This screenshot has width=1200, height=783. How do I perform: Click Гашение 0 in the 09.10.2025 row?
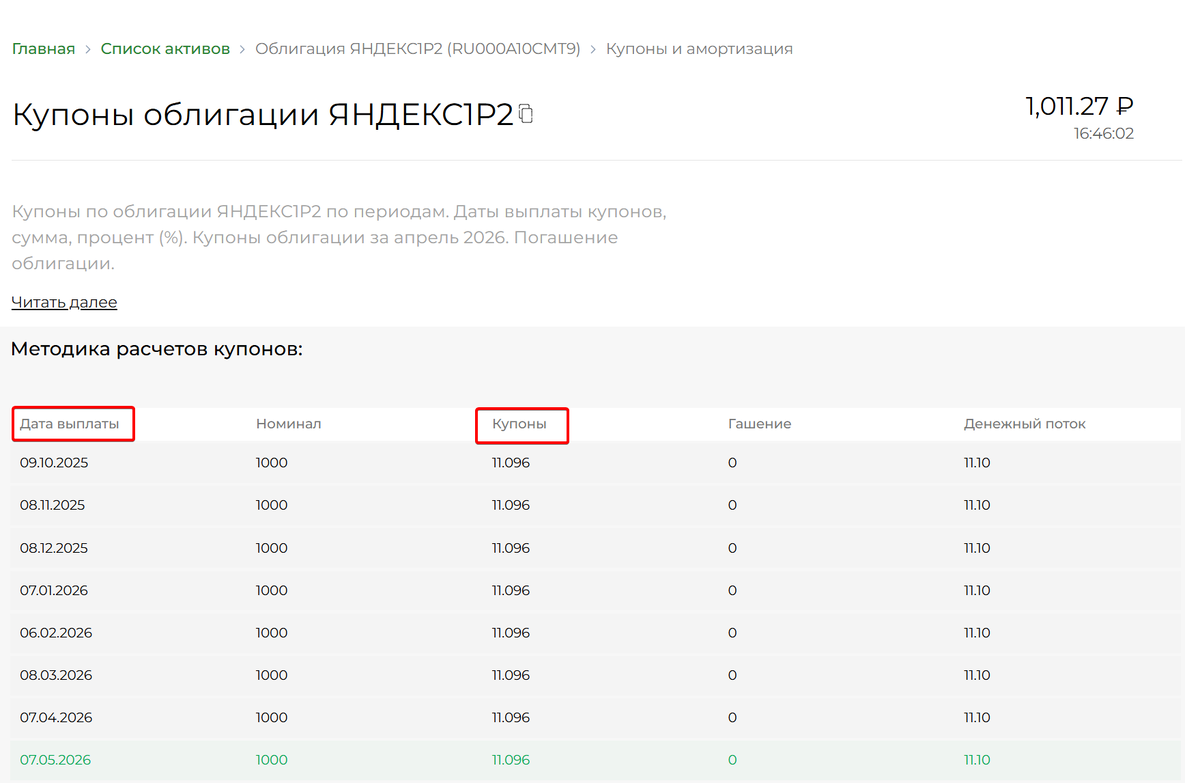tap(732, 463)
